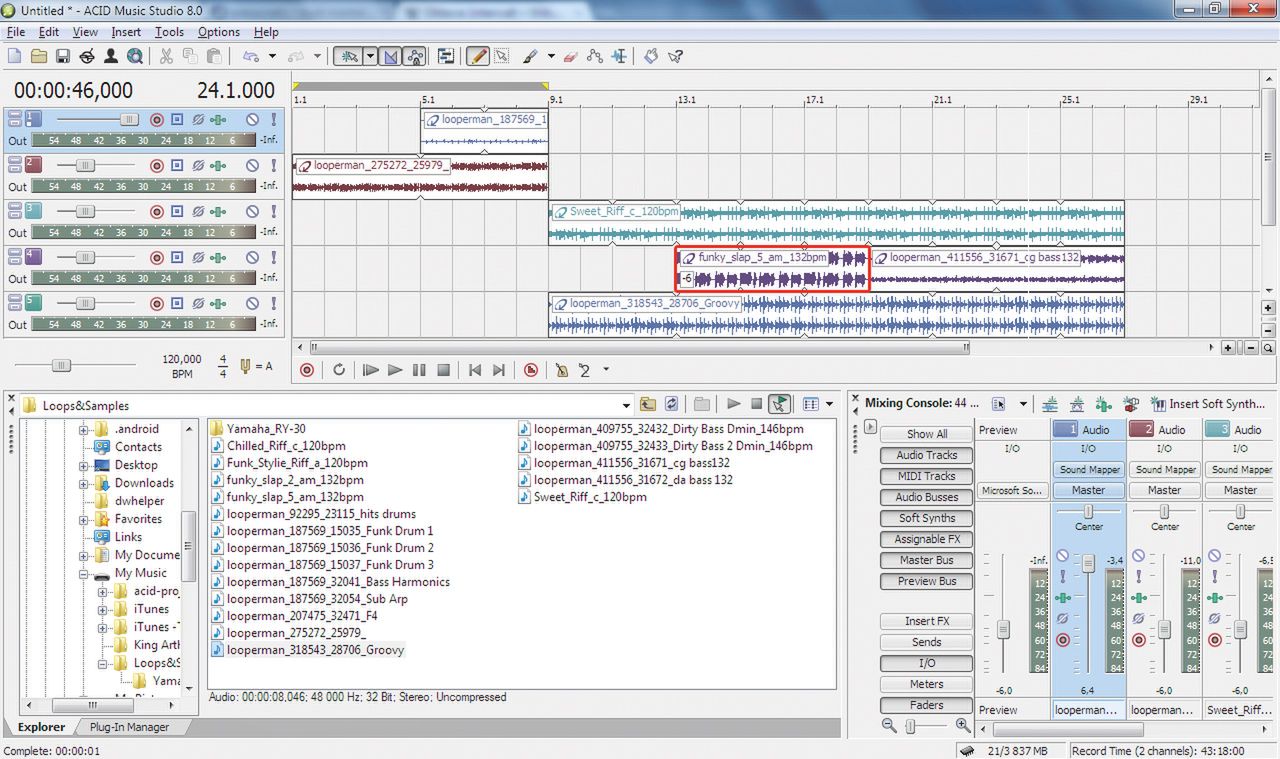The image size is (1280, 759).
Task: Toggle the Enable Snapping button
Action: (x=347, y=57)
